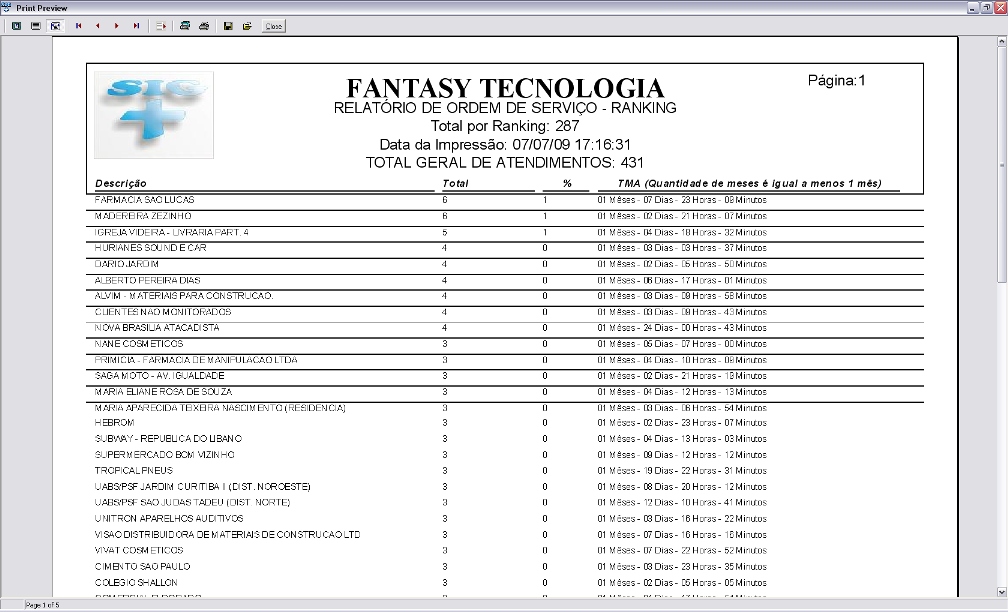Click the TMA value for TROPICAL PNEUS
Image resolution: width=1008 pixels, height=612 pixels.
click(682, 471)
